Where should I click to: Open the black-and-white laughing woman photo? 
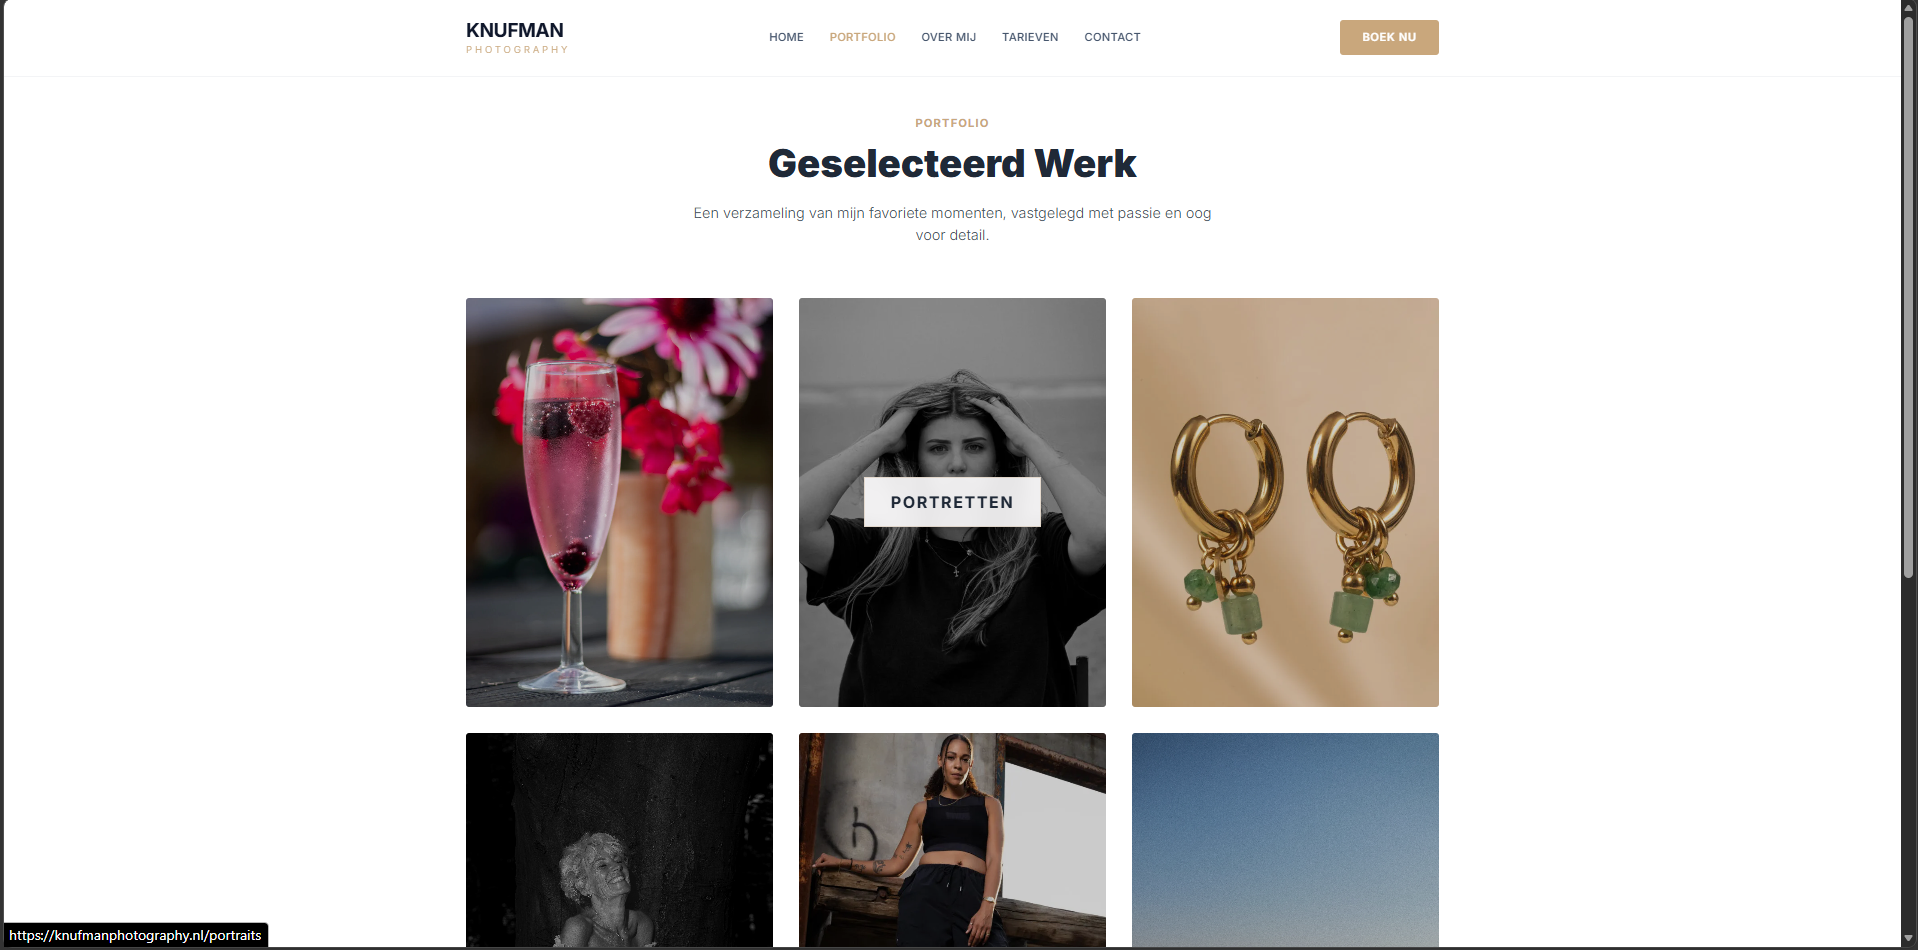coord(619,840)
